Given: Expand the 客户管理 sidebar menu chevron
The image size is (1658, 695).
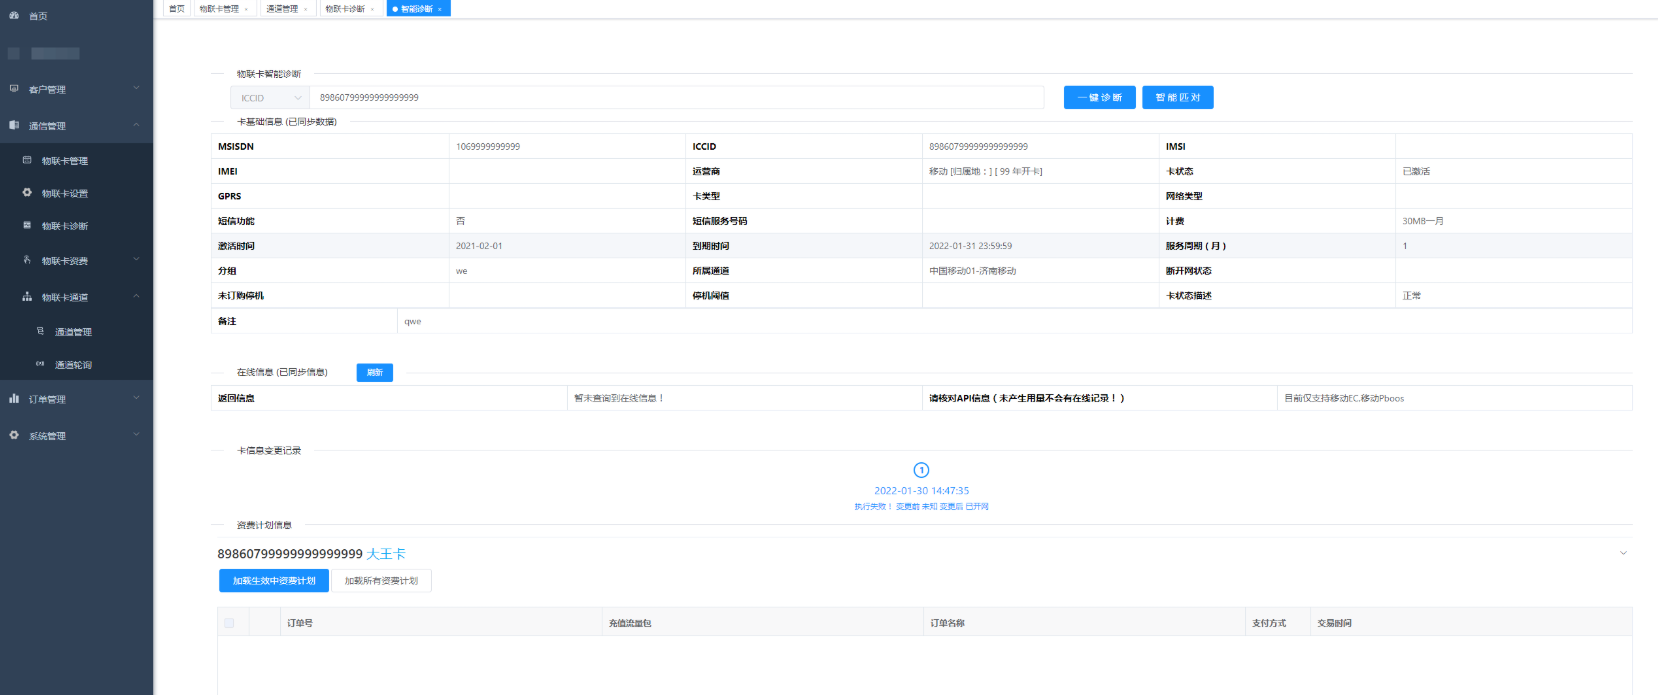Looking at the screenshot, I should pos(136,88).
